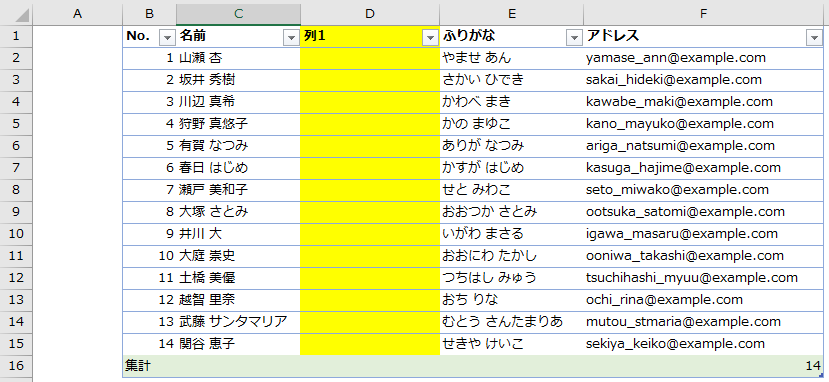The image size is (829, 382).
Task: Click address ariga_natsumi@example.com
Action: [x=703, y=146]
